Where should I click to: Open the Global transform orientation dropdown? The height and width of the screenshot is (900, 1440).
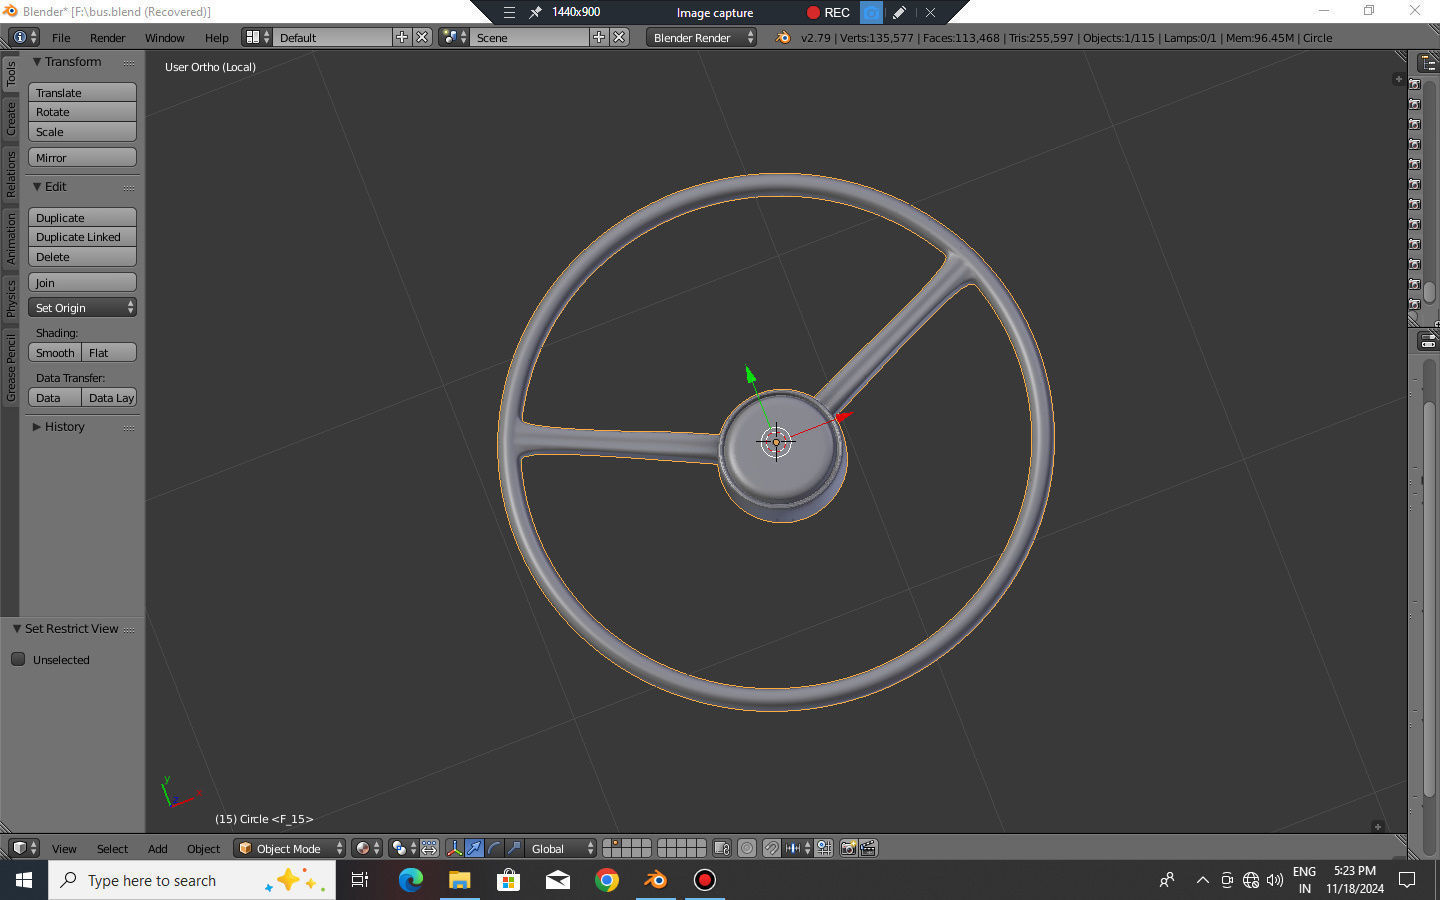tap(559, 848)
